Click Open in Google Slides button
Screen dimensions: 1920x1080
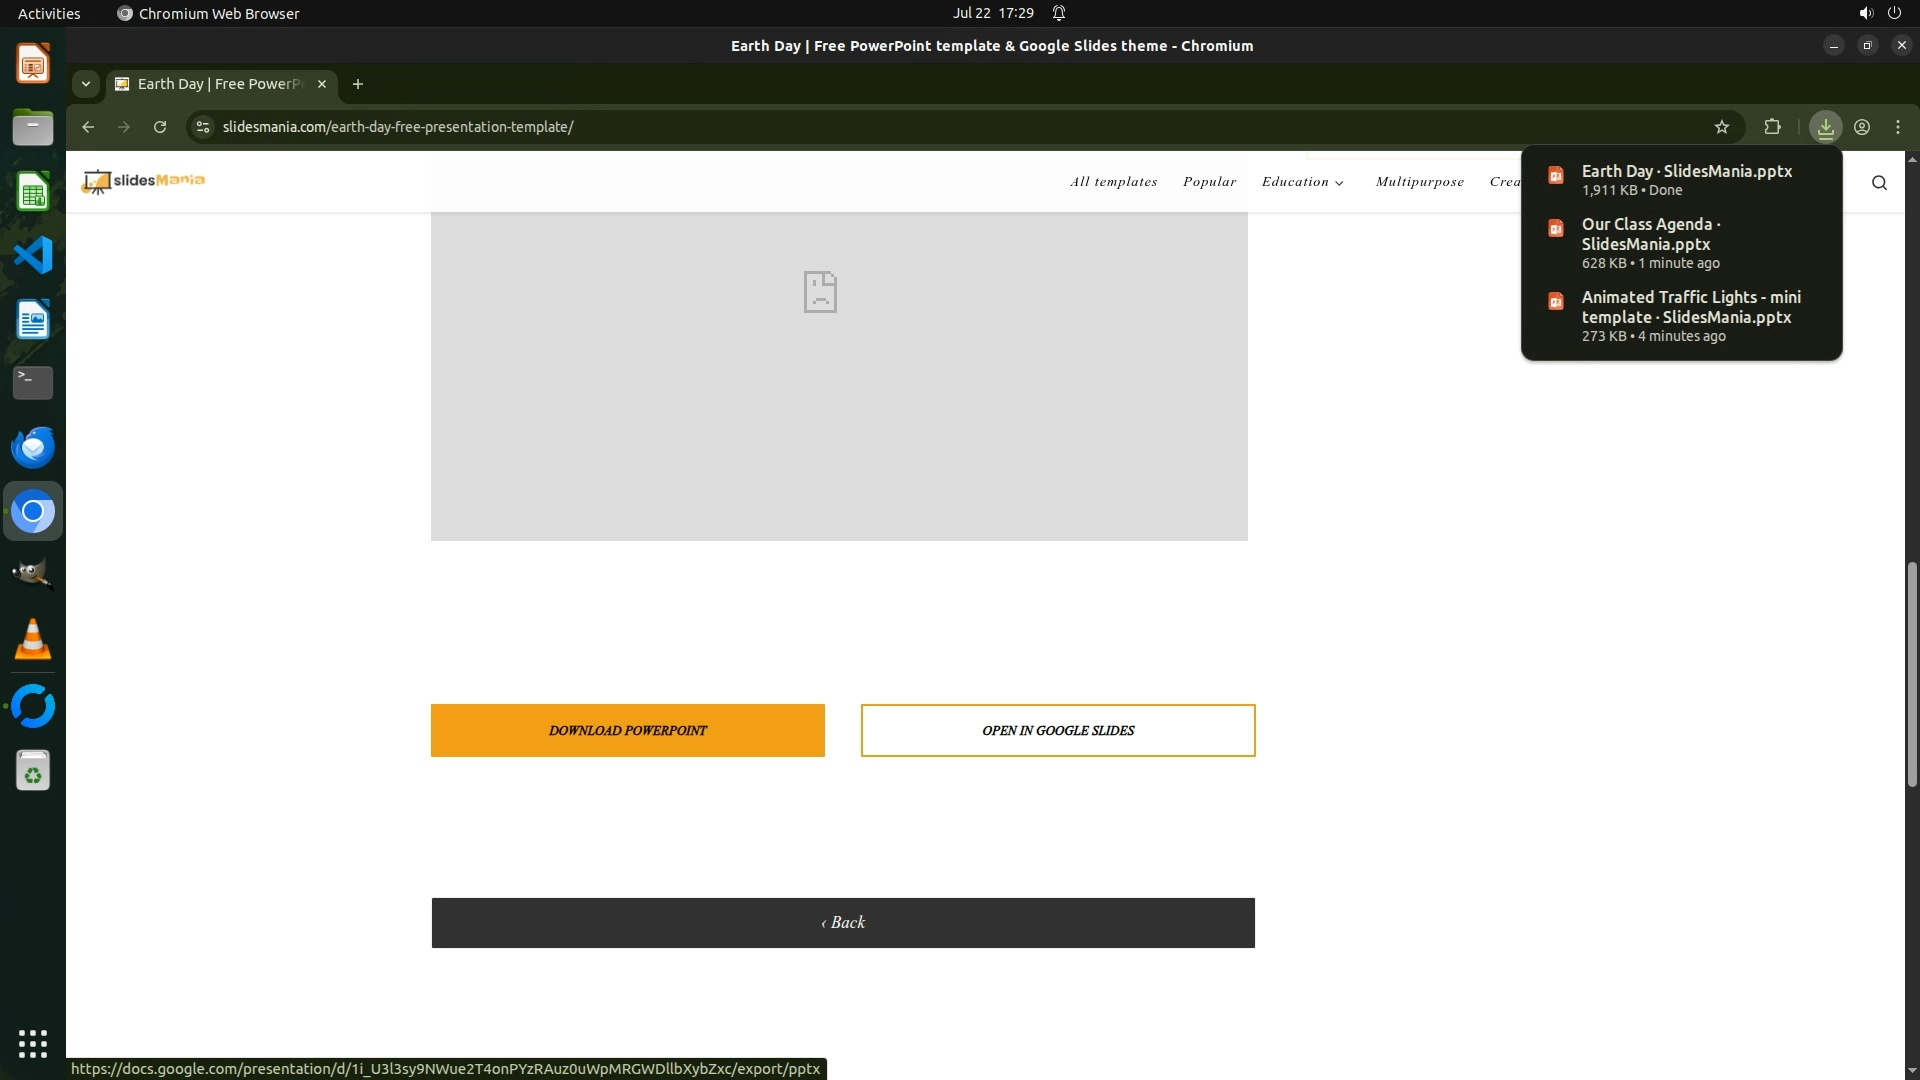click(x=1057, y=730)
